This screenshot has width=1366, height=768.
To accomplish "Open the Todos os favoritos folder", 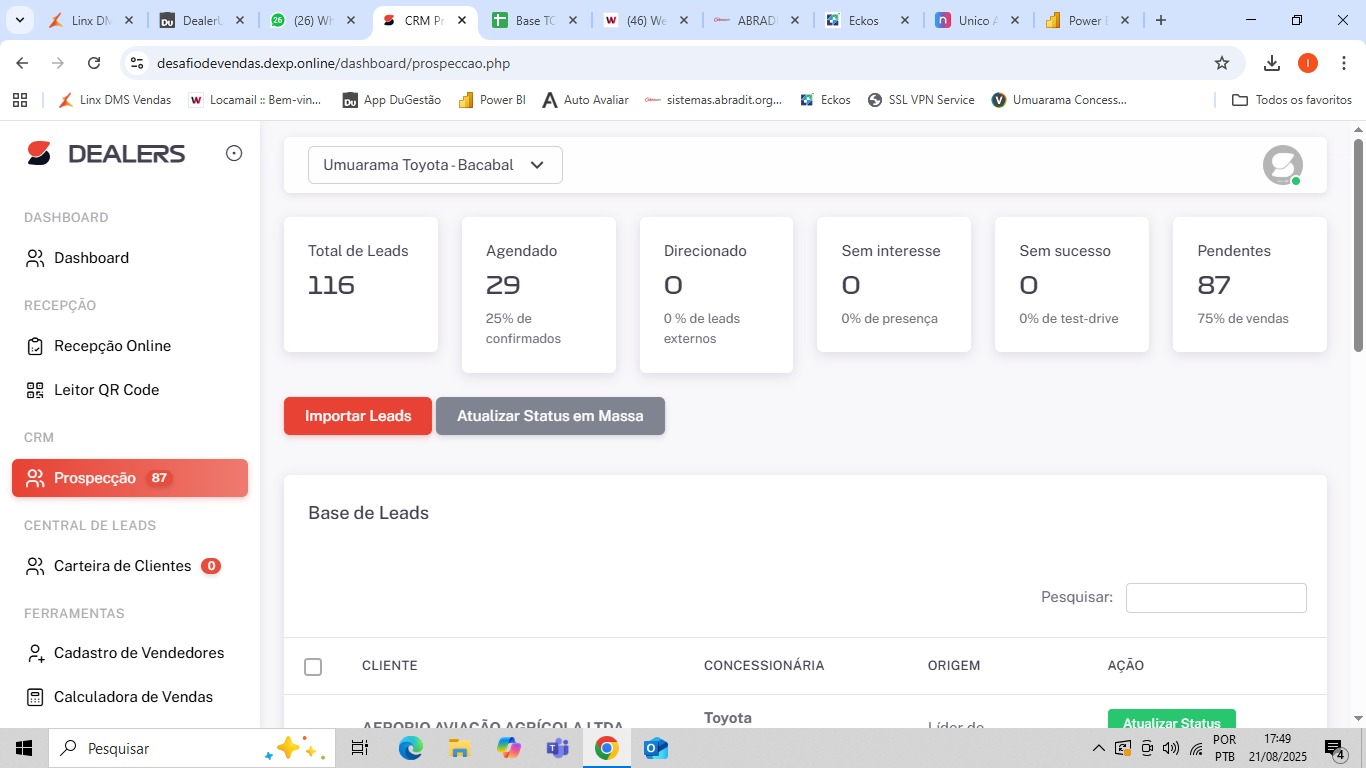I will [x=1291, y=100].
